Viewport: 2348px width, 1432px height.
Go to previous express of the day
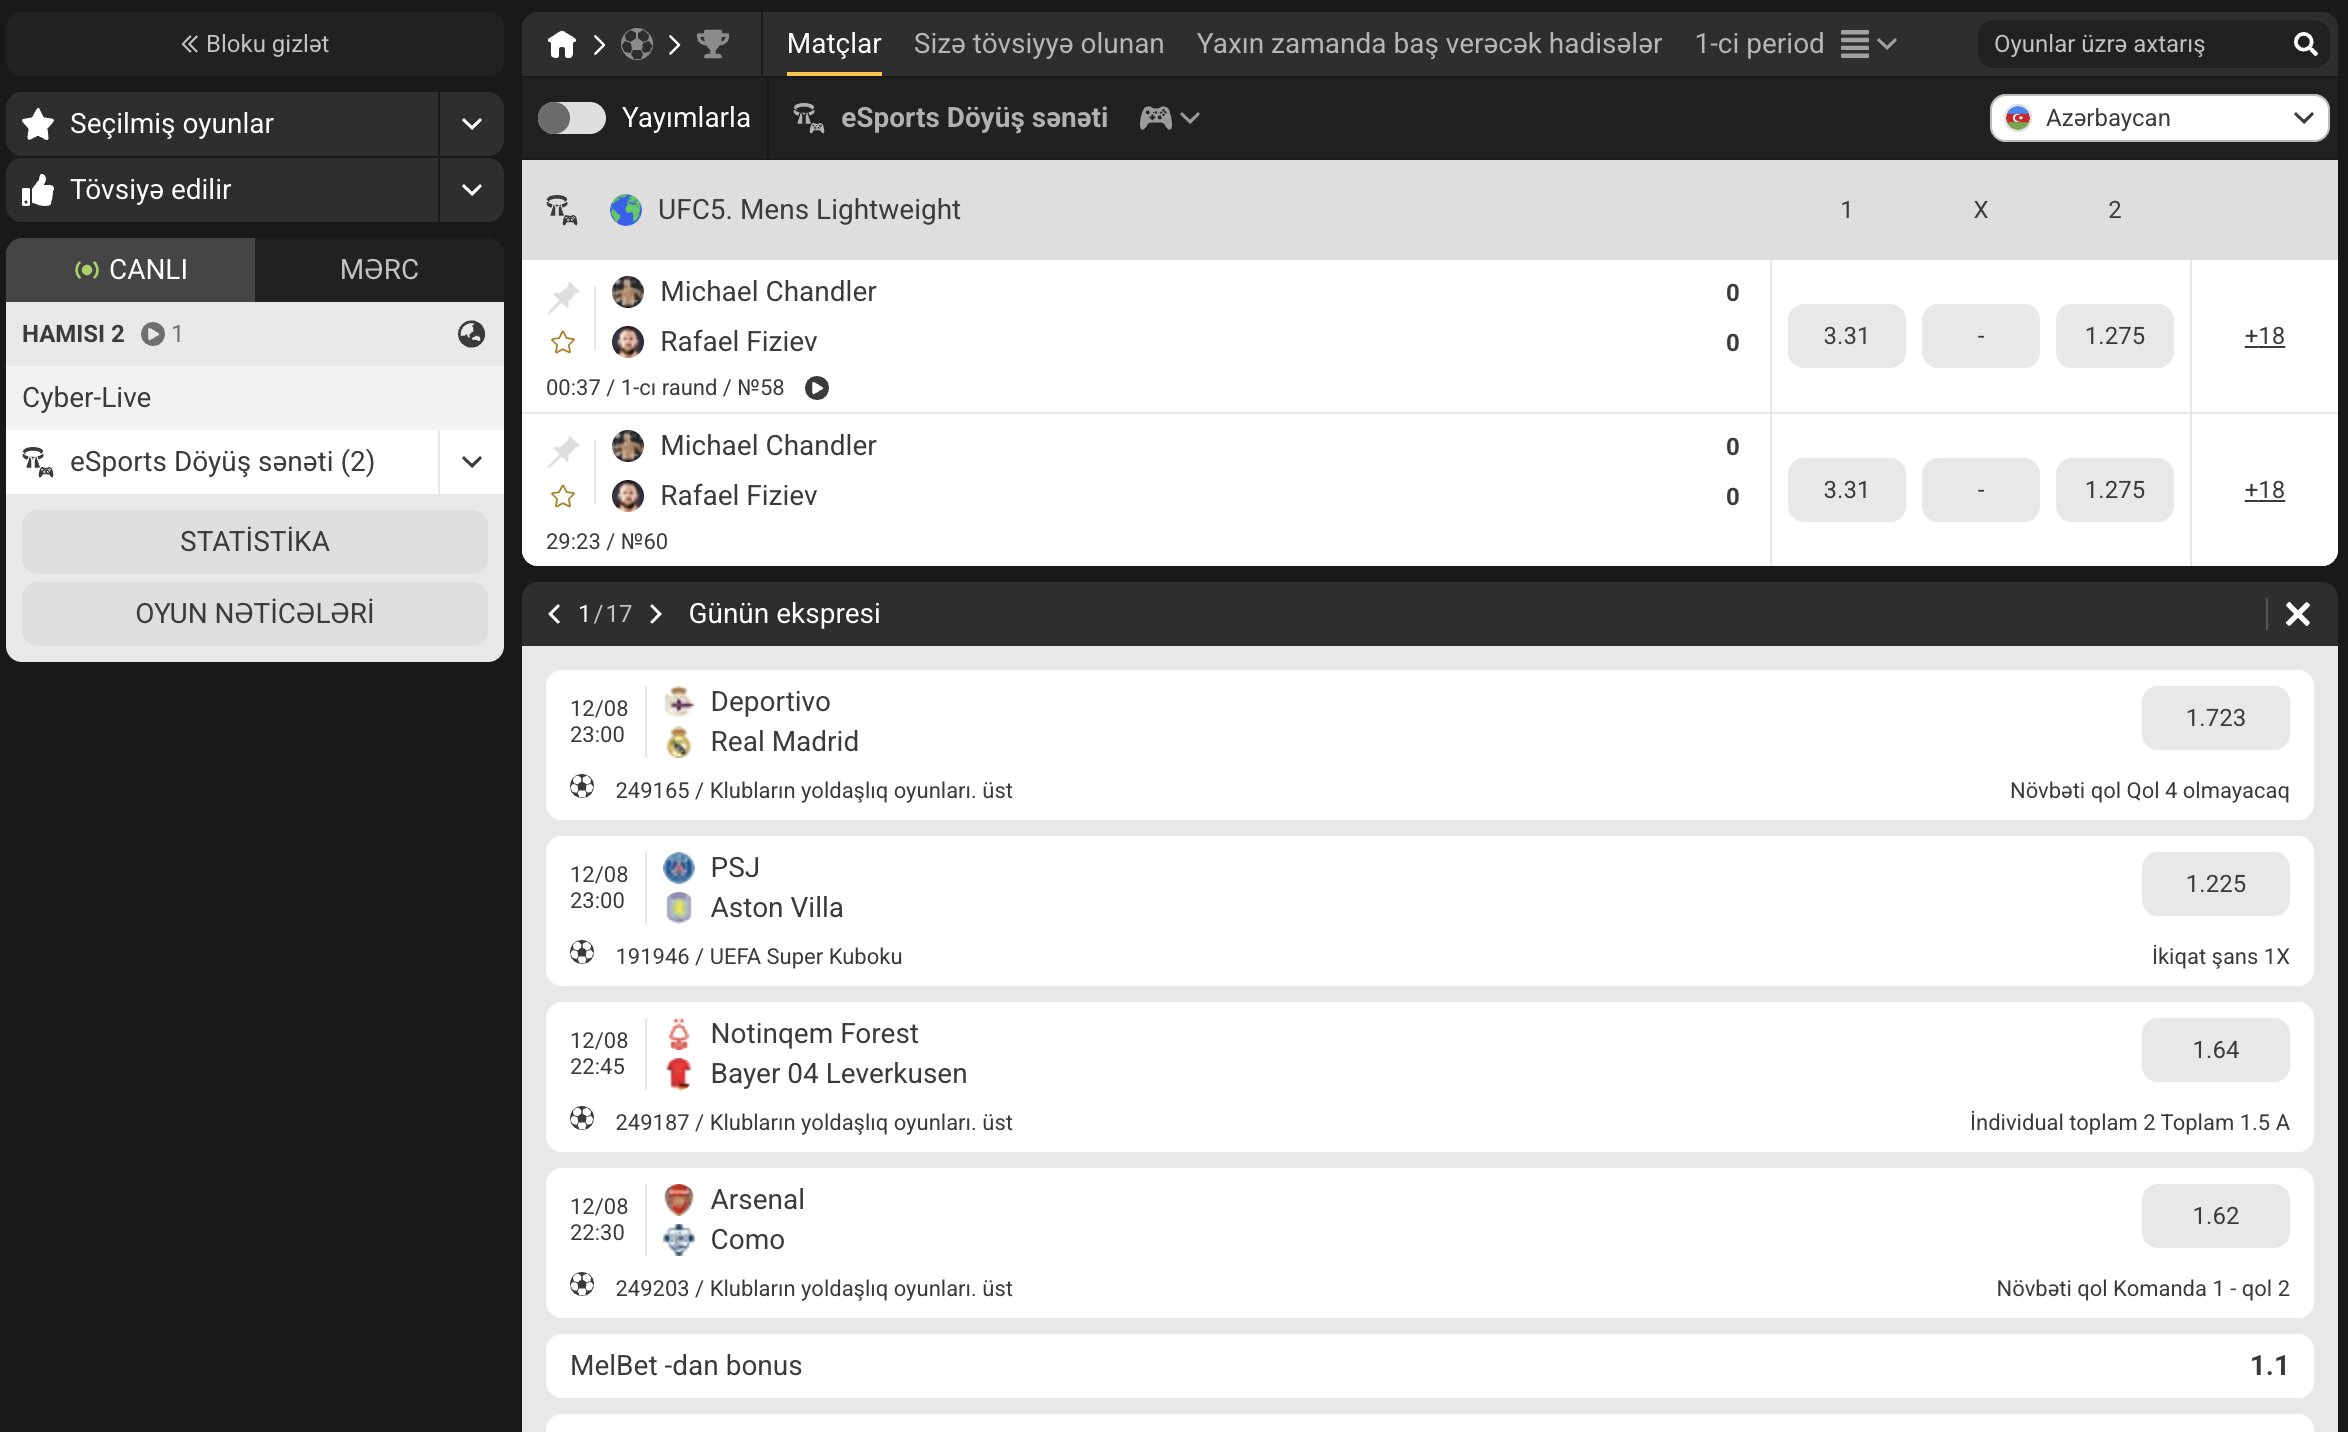554,614
